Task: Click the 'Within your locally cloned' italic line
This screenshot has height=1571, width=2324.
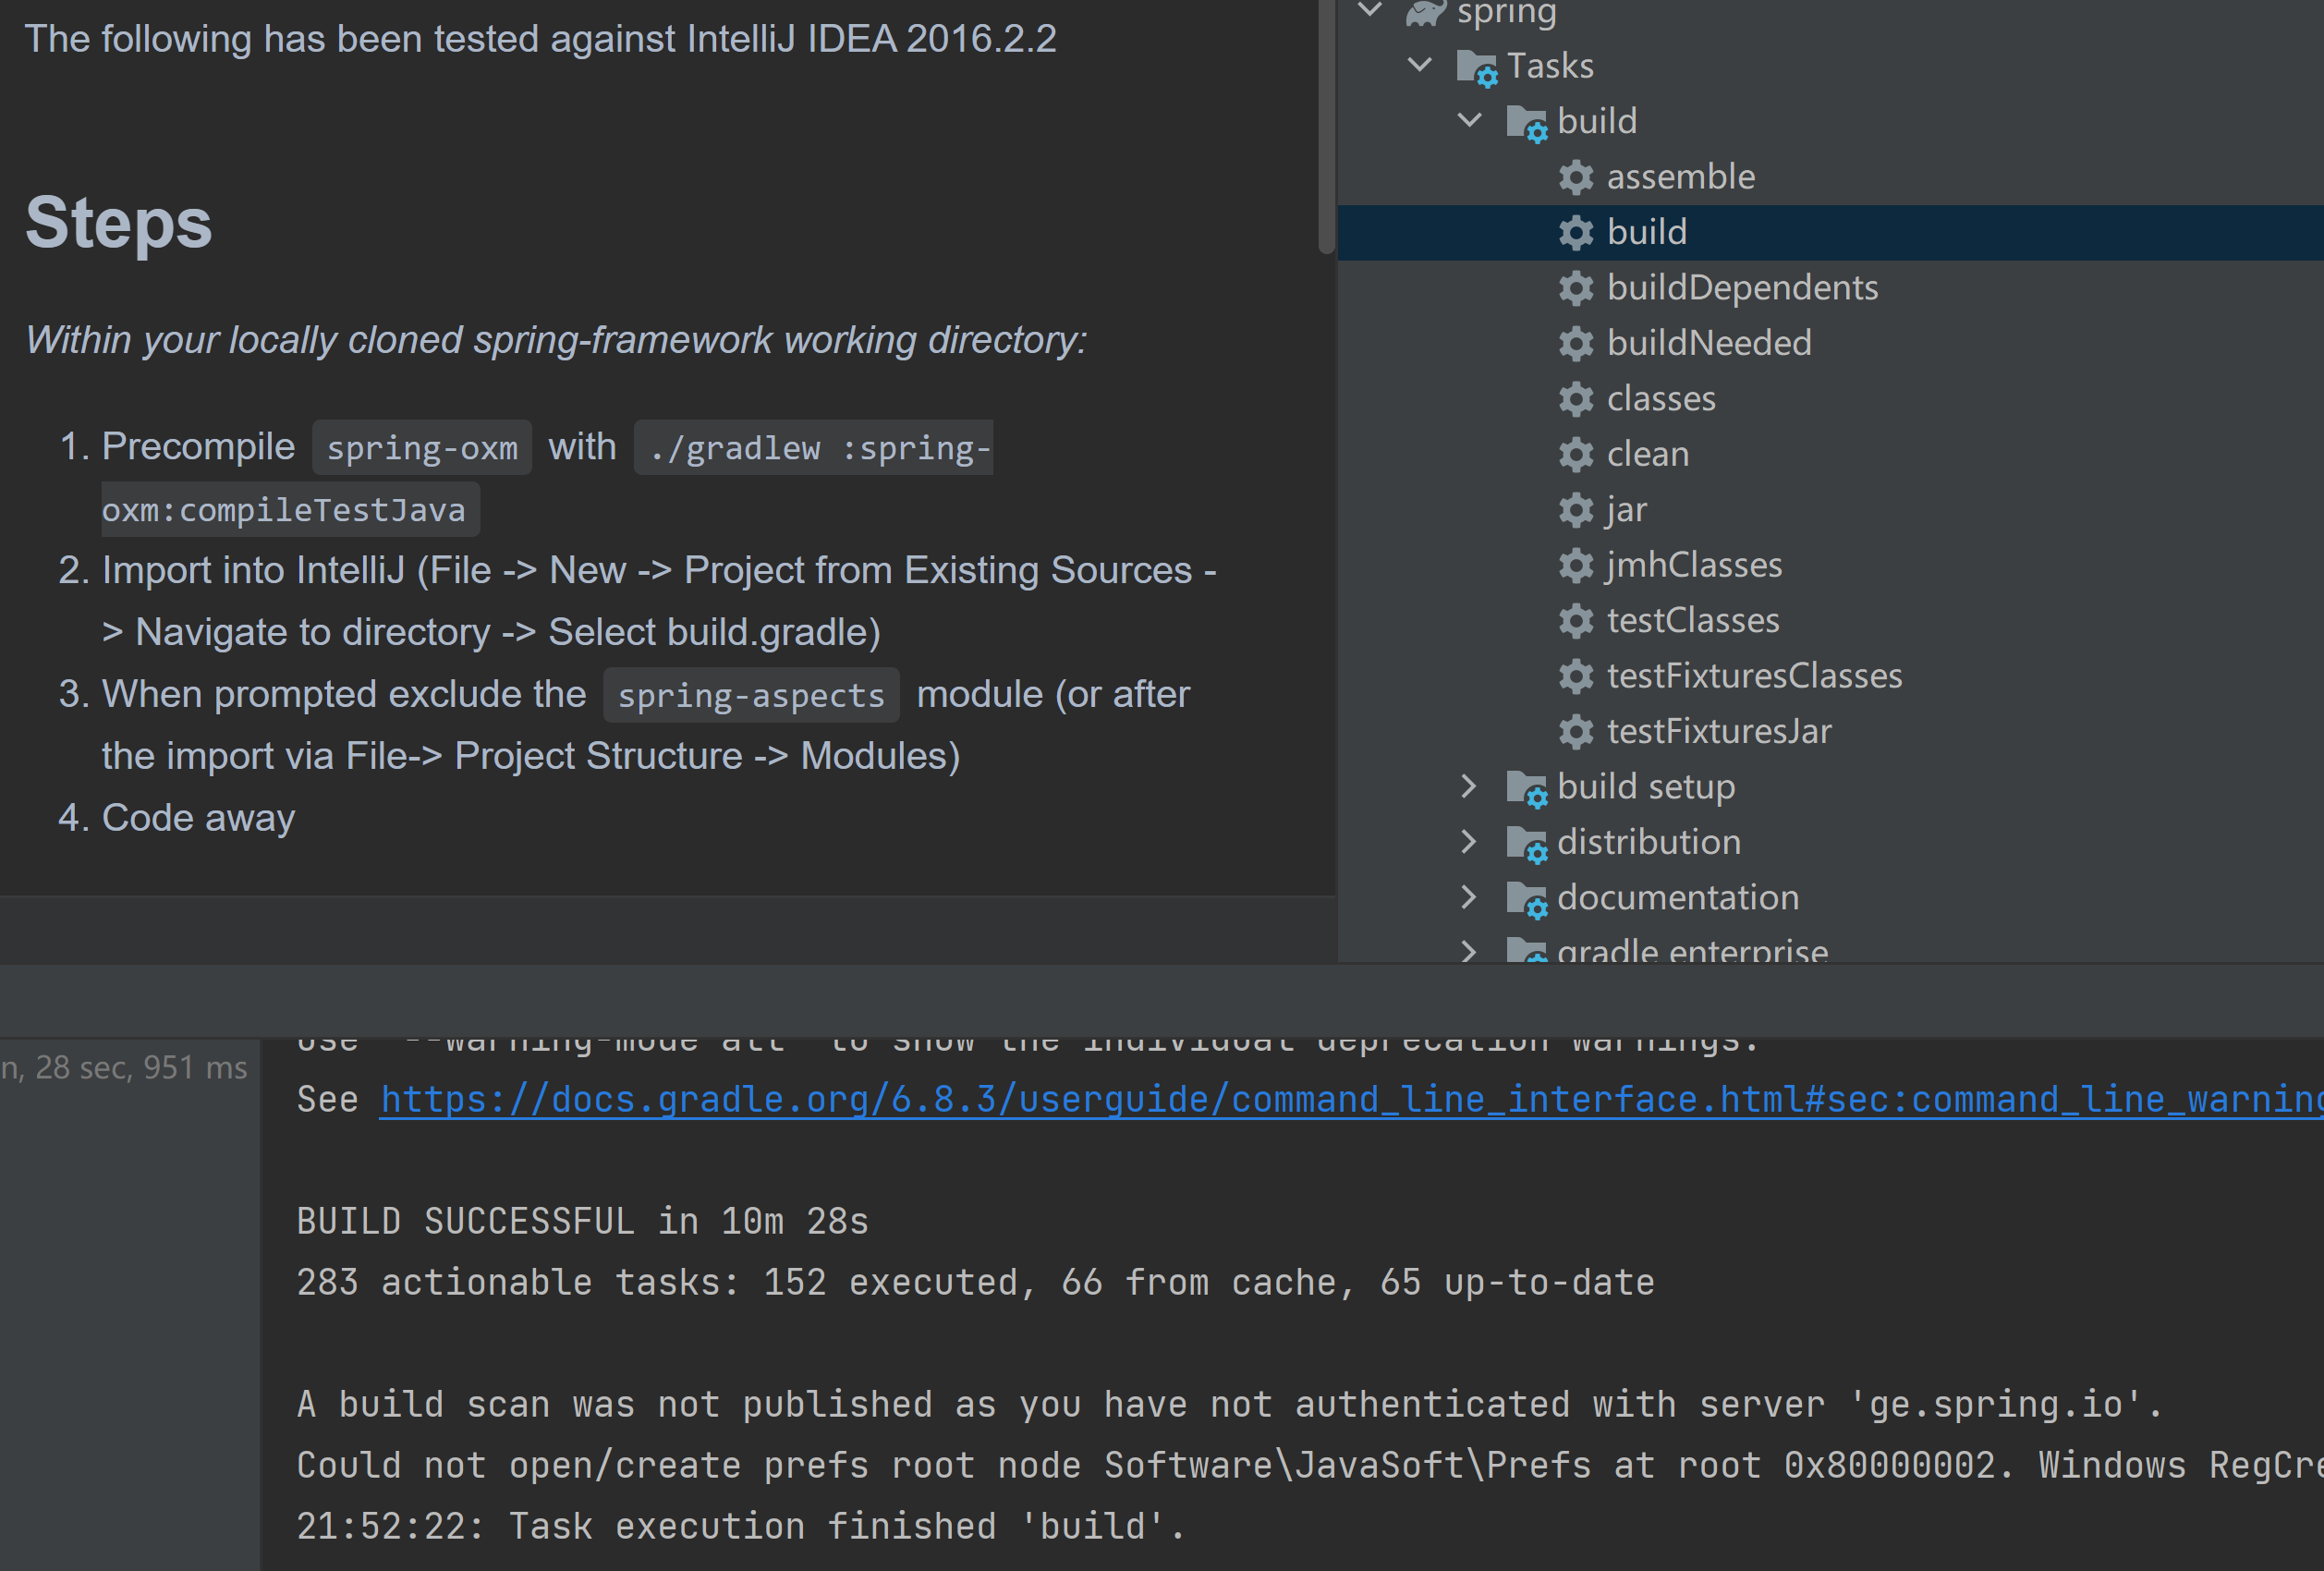Action: point(556,341)
